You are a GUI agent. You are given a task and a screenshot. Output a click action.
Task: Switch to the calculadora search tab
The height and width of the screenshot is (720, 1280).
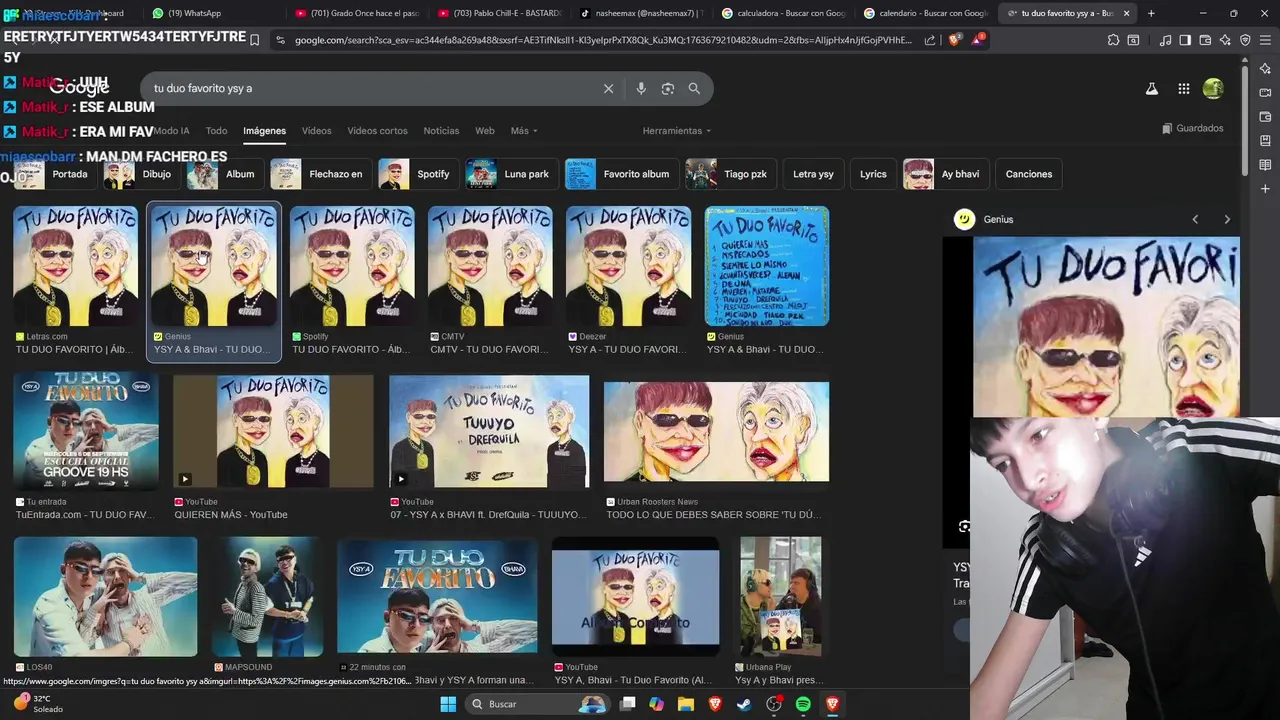pos(784,13)
